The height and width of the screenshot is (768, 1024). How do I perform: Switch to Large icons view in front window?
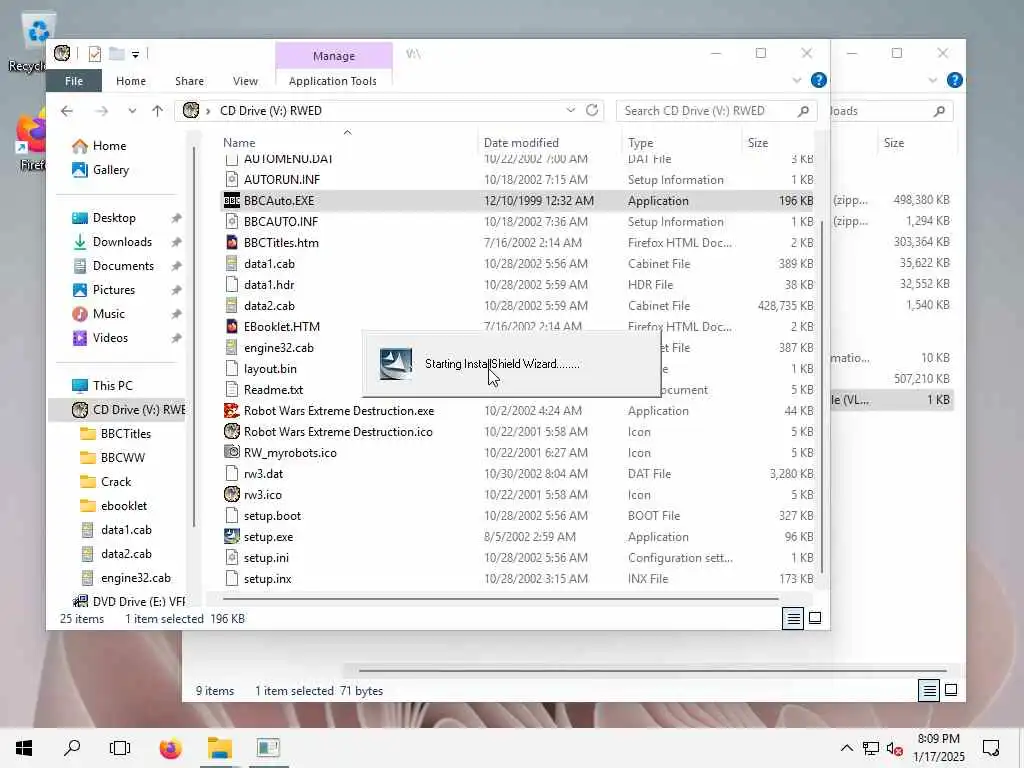tap(815, 618)
